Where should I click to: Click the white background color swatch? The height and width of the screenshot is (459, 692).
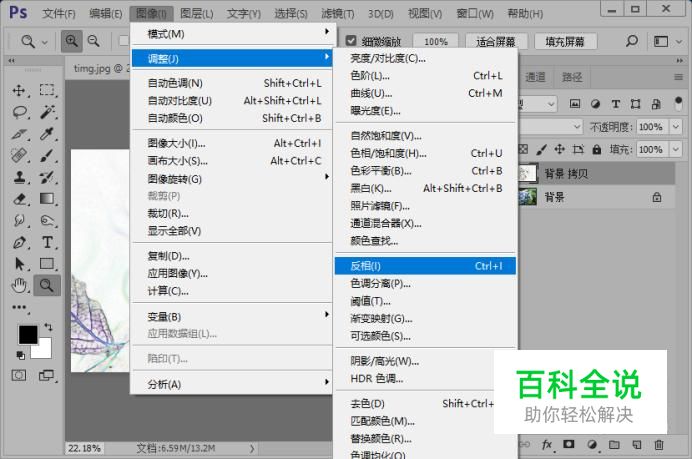(44, 351)
